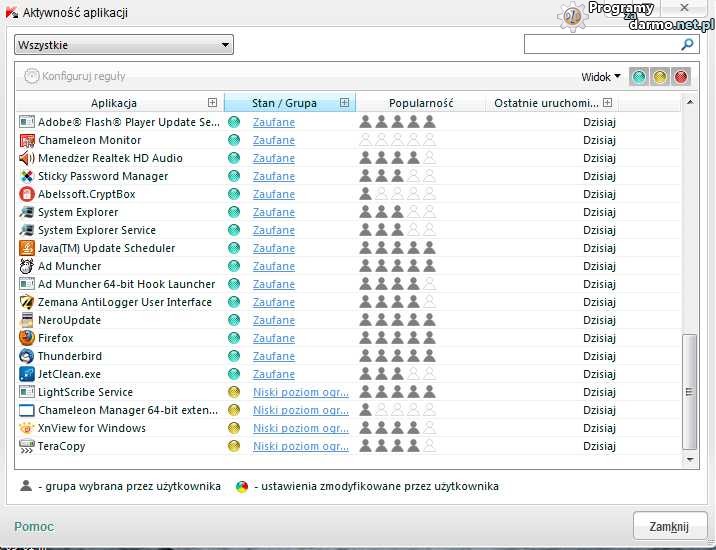Click the Sticky Password Manager icon
This screenshot has height=550, width=716.
tap(27, 176)
